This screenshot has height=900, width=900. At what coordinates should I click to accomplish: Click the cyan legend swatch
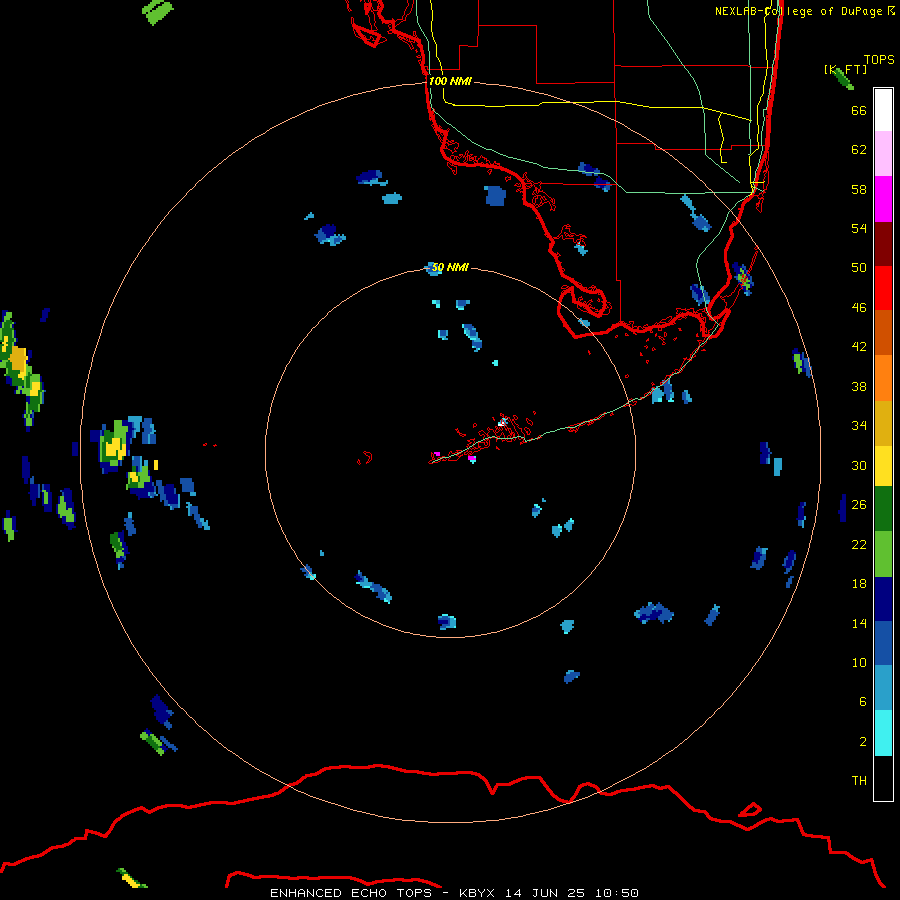(x=883, y=733)
